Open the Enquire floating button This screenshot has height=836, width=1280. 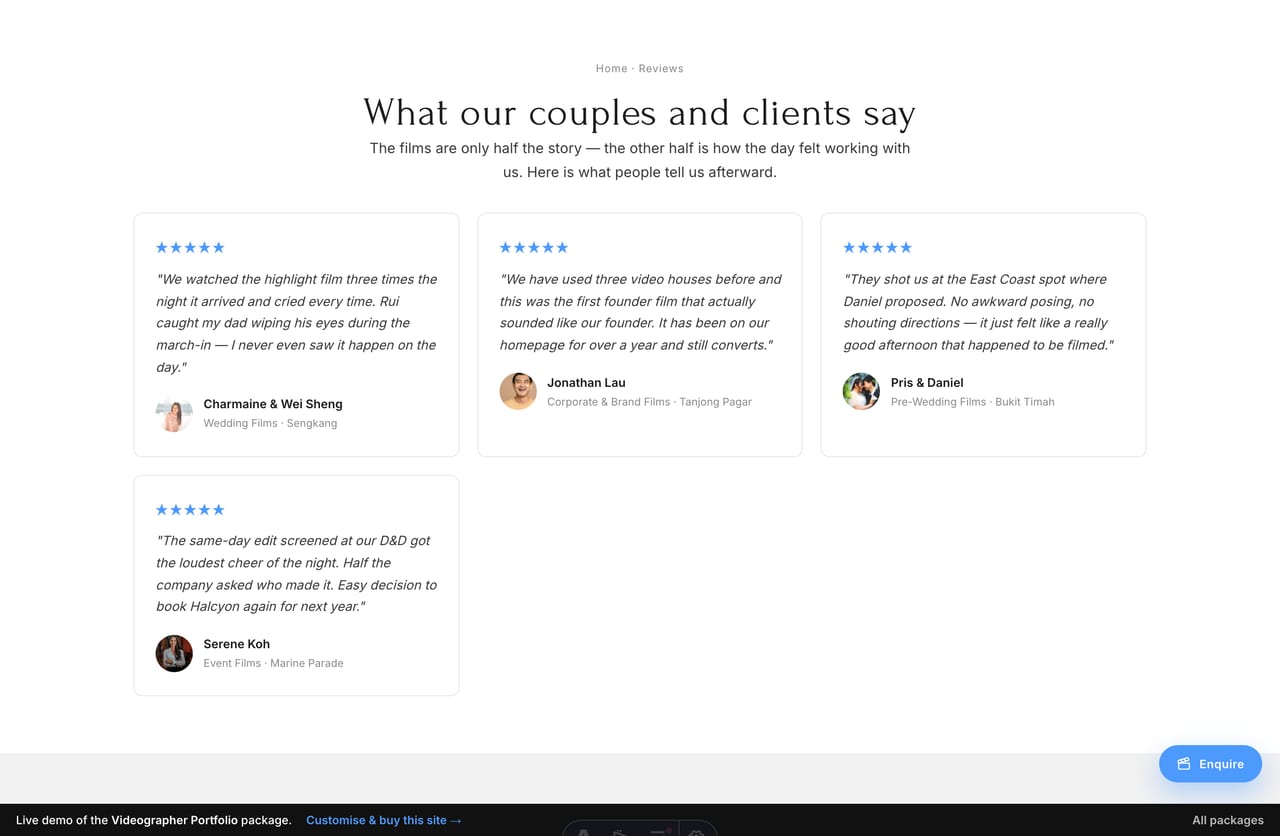1210,764
